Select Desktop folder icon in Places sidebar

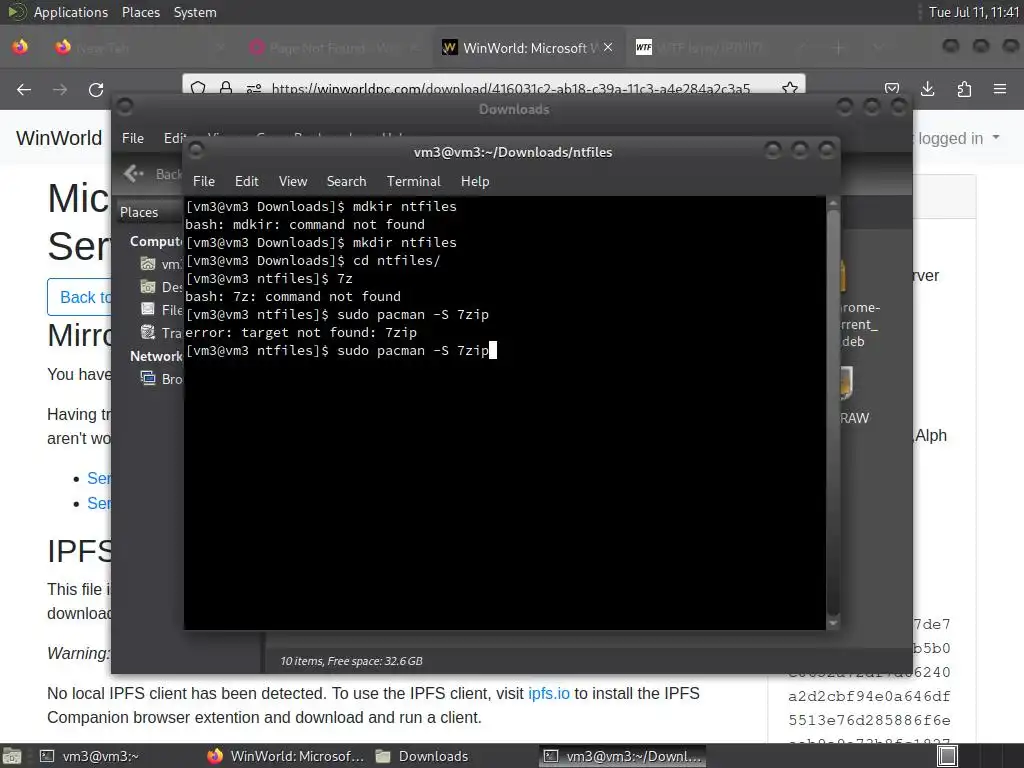click(x=148, y=287)
